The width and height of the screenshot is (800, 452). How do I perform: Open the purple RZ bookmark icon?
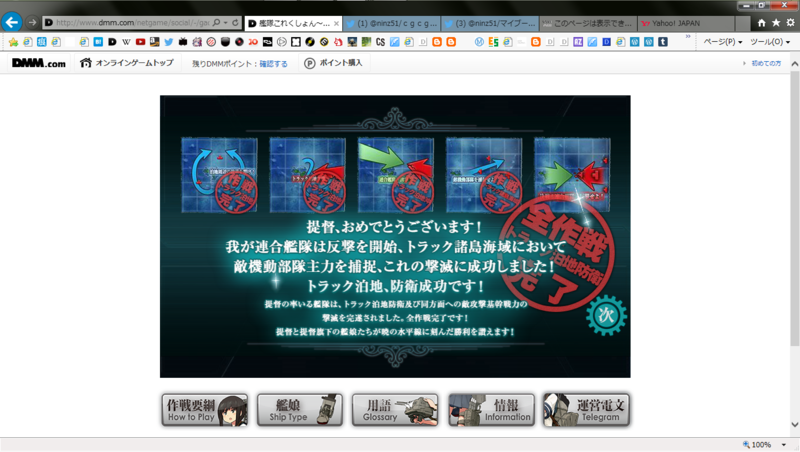click(578, 42)
